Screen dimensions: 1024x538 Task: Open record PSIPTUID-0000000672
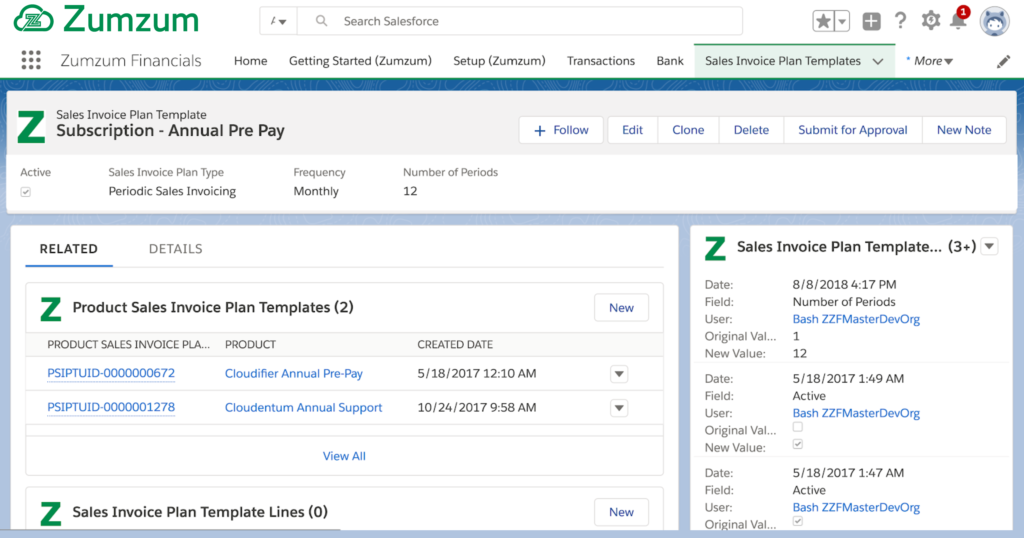(x=111, y=373)
